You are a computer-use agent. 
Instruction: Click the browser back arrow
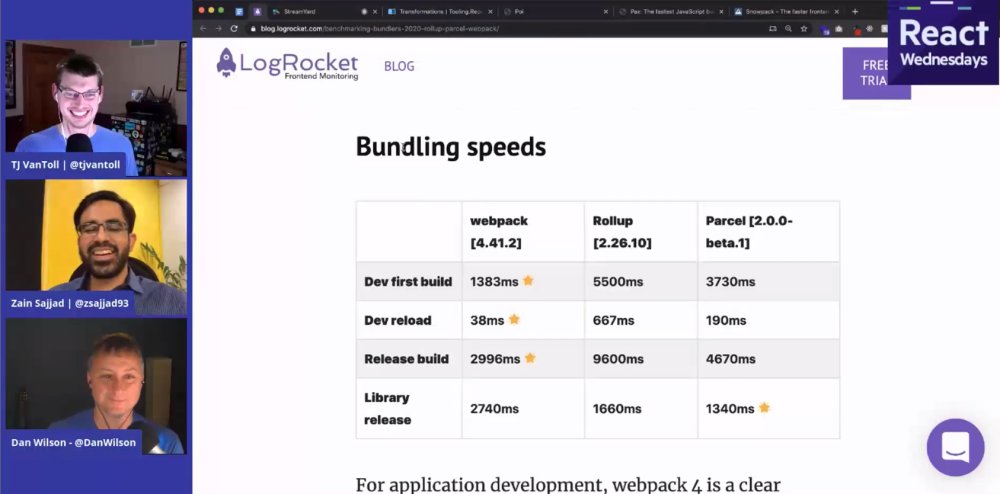[x=203, y=29]
